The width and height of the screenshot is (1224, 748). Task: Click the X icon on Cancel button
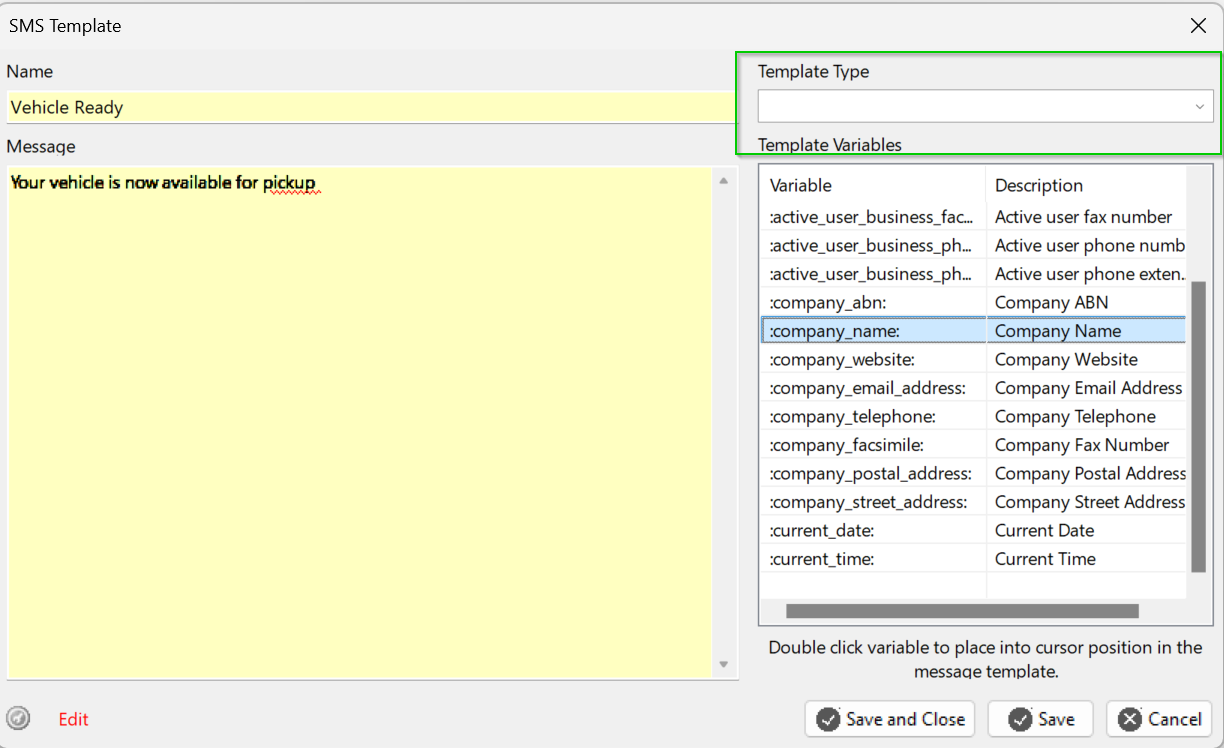click(1130, 719)
